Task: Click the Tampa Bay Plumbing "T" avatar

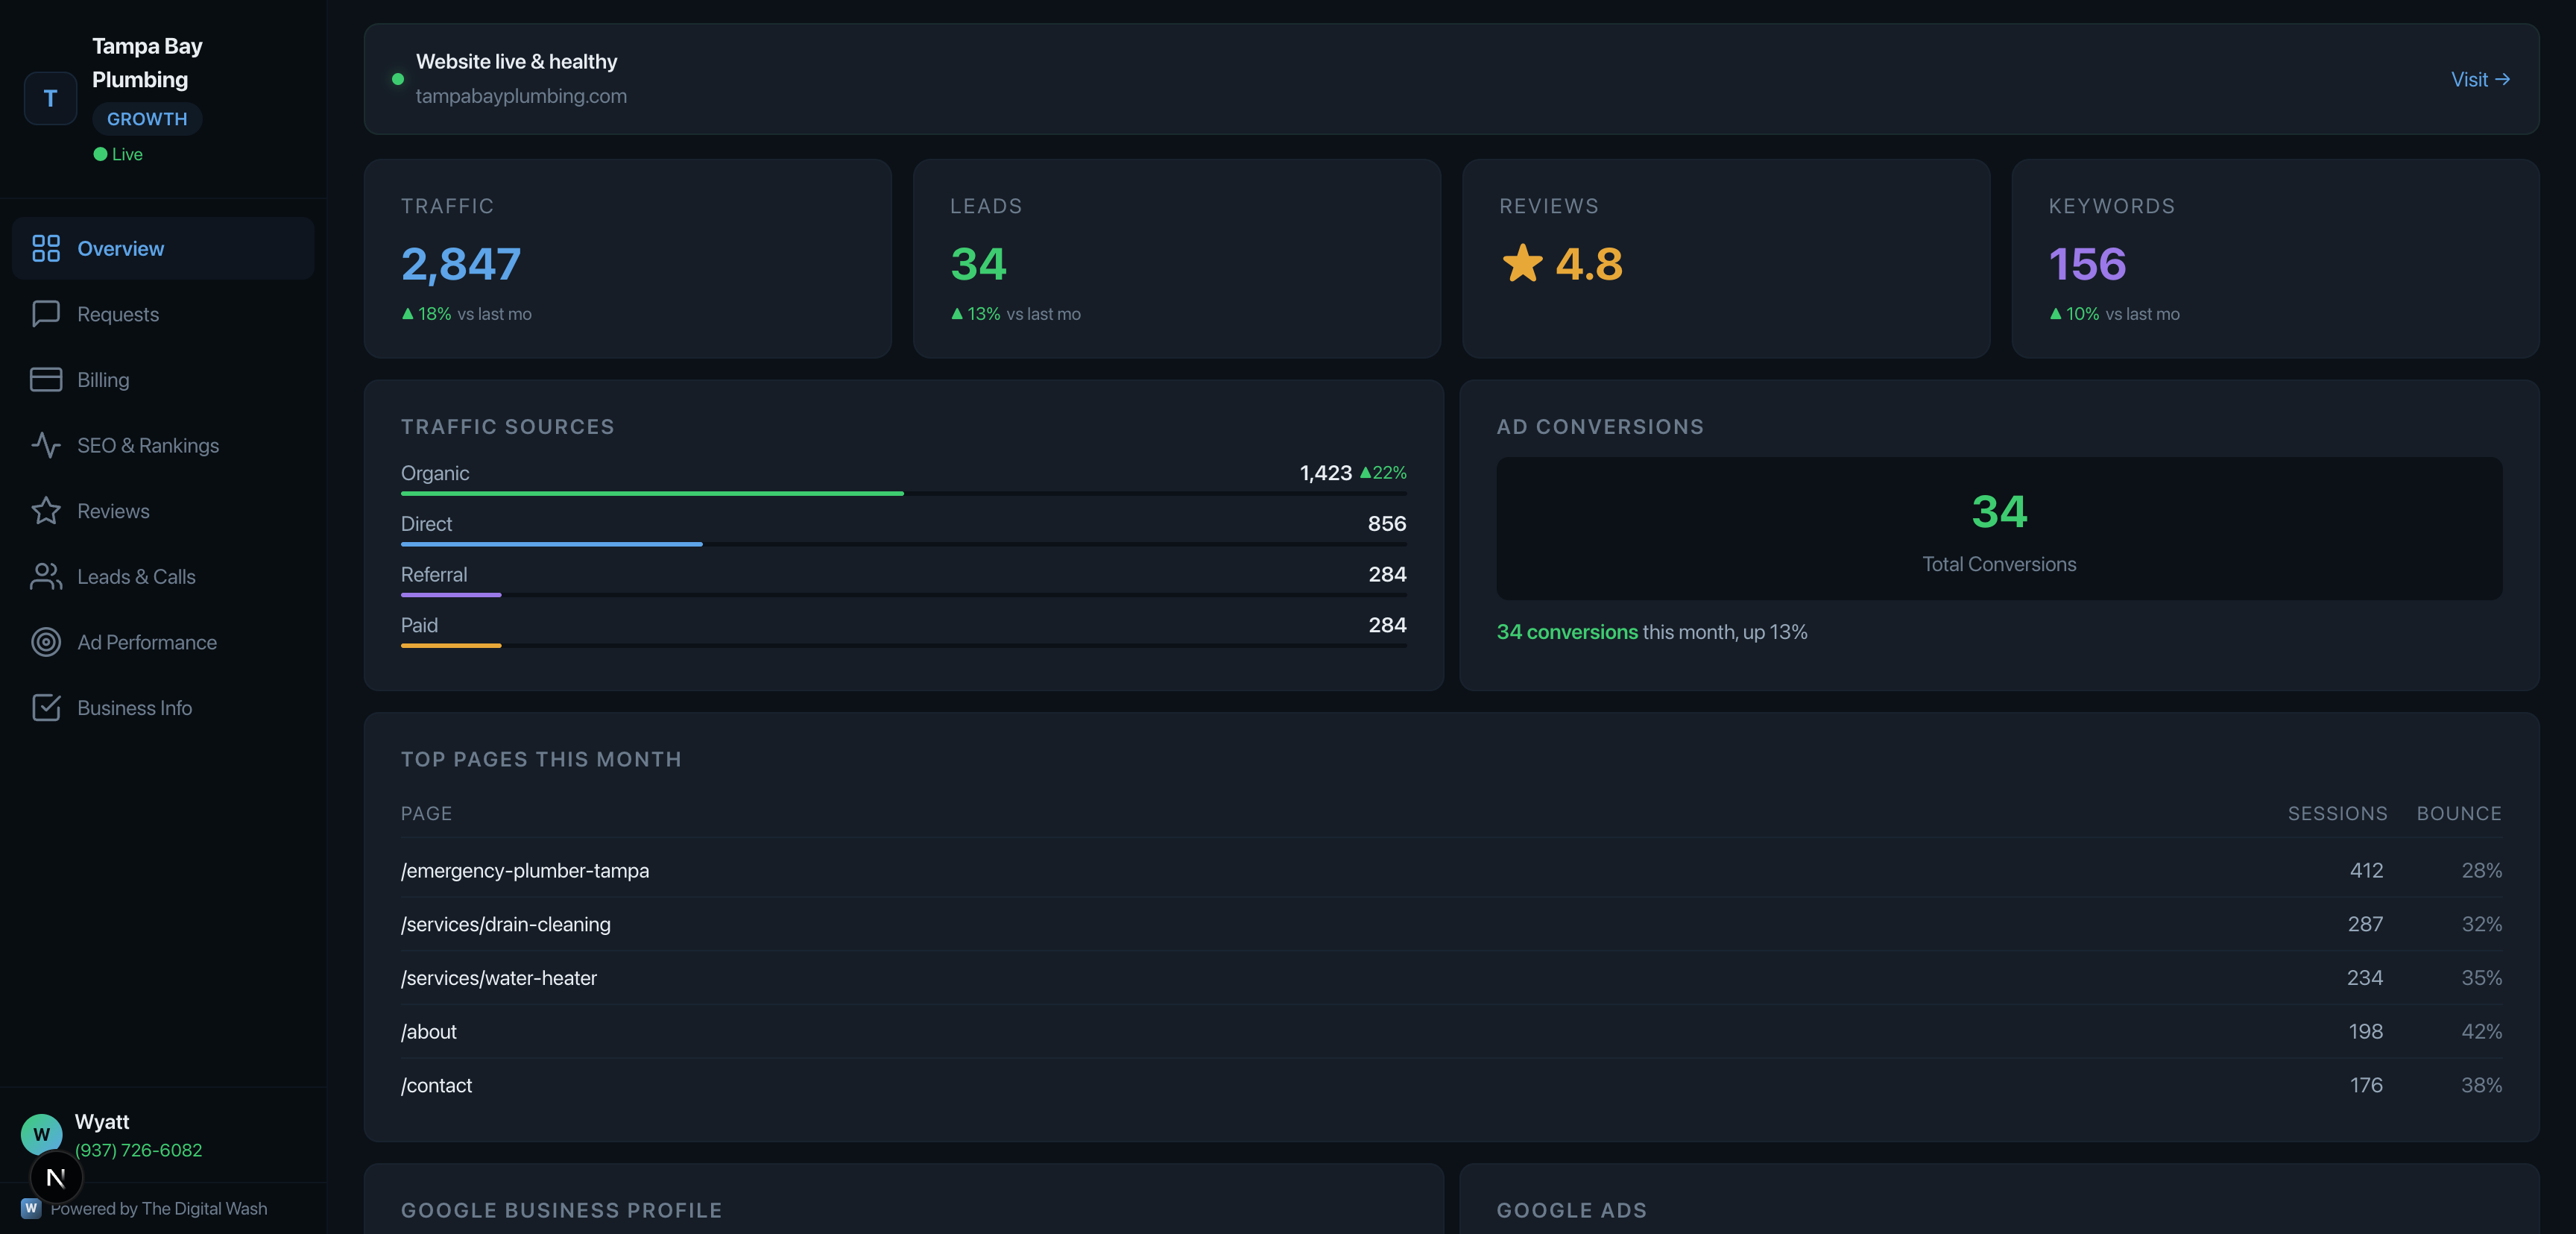Action: (x=50, y=98)
